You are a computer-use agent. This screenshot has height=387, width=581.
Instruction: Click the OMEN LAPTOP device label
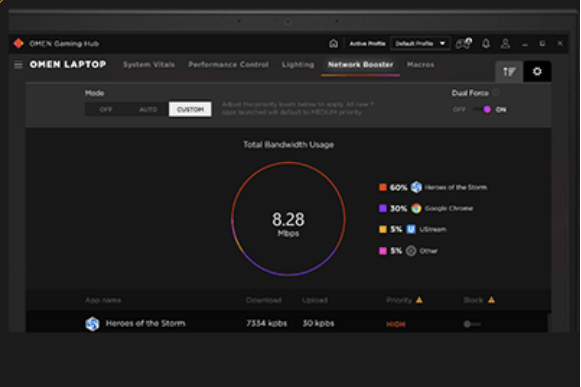click(x=68, y=64)
